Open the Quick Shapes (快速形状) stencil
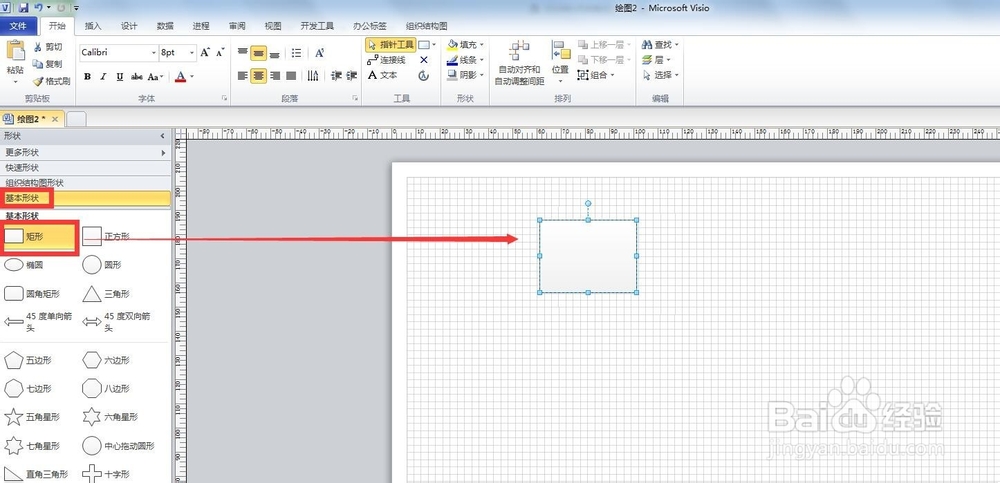Image resolution: width=1000 pixels, height=483 pixels. coord(85,168)
